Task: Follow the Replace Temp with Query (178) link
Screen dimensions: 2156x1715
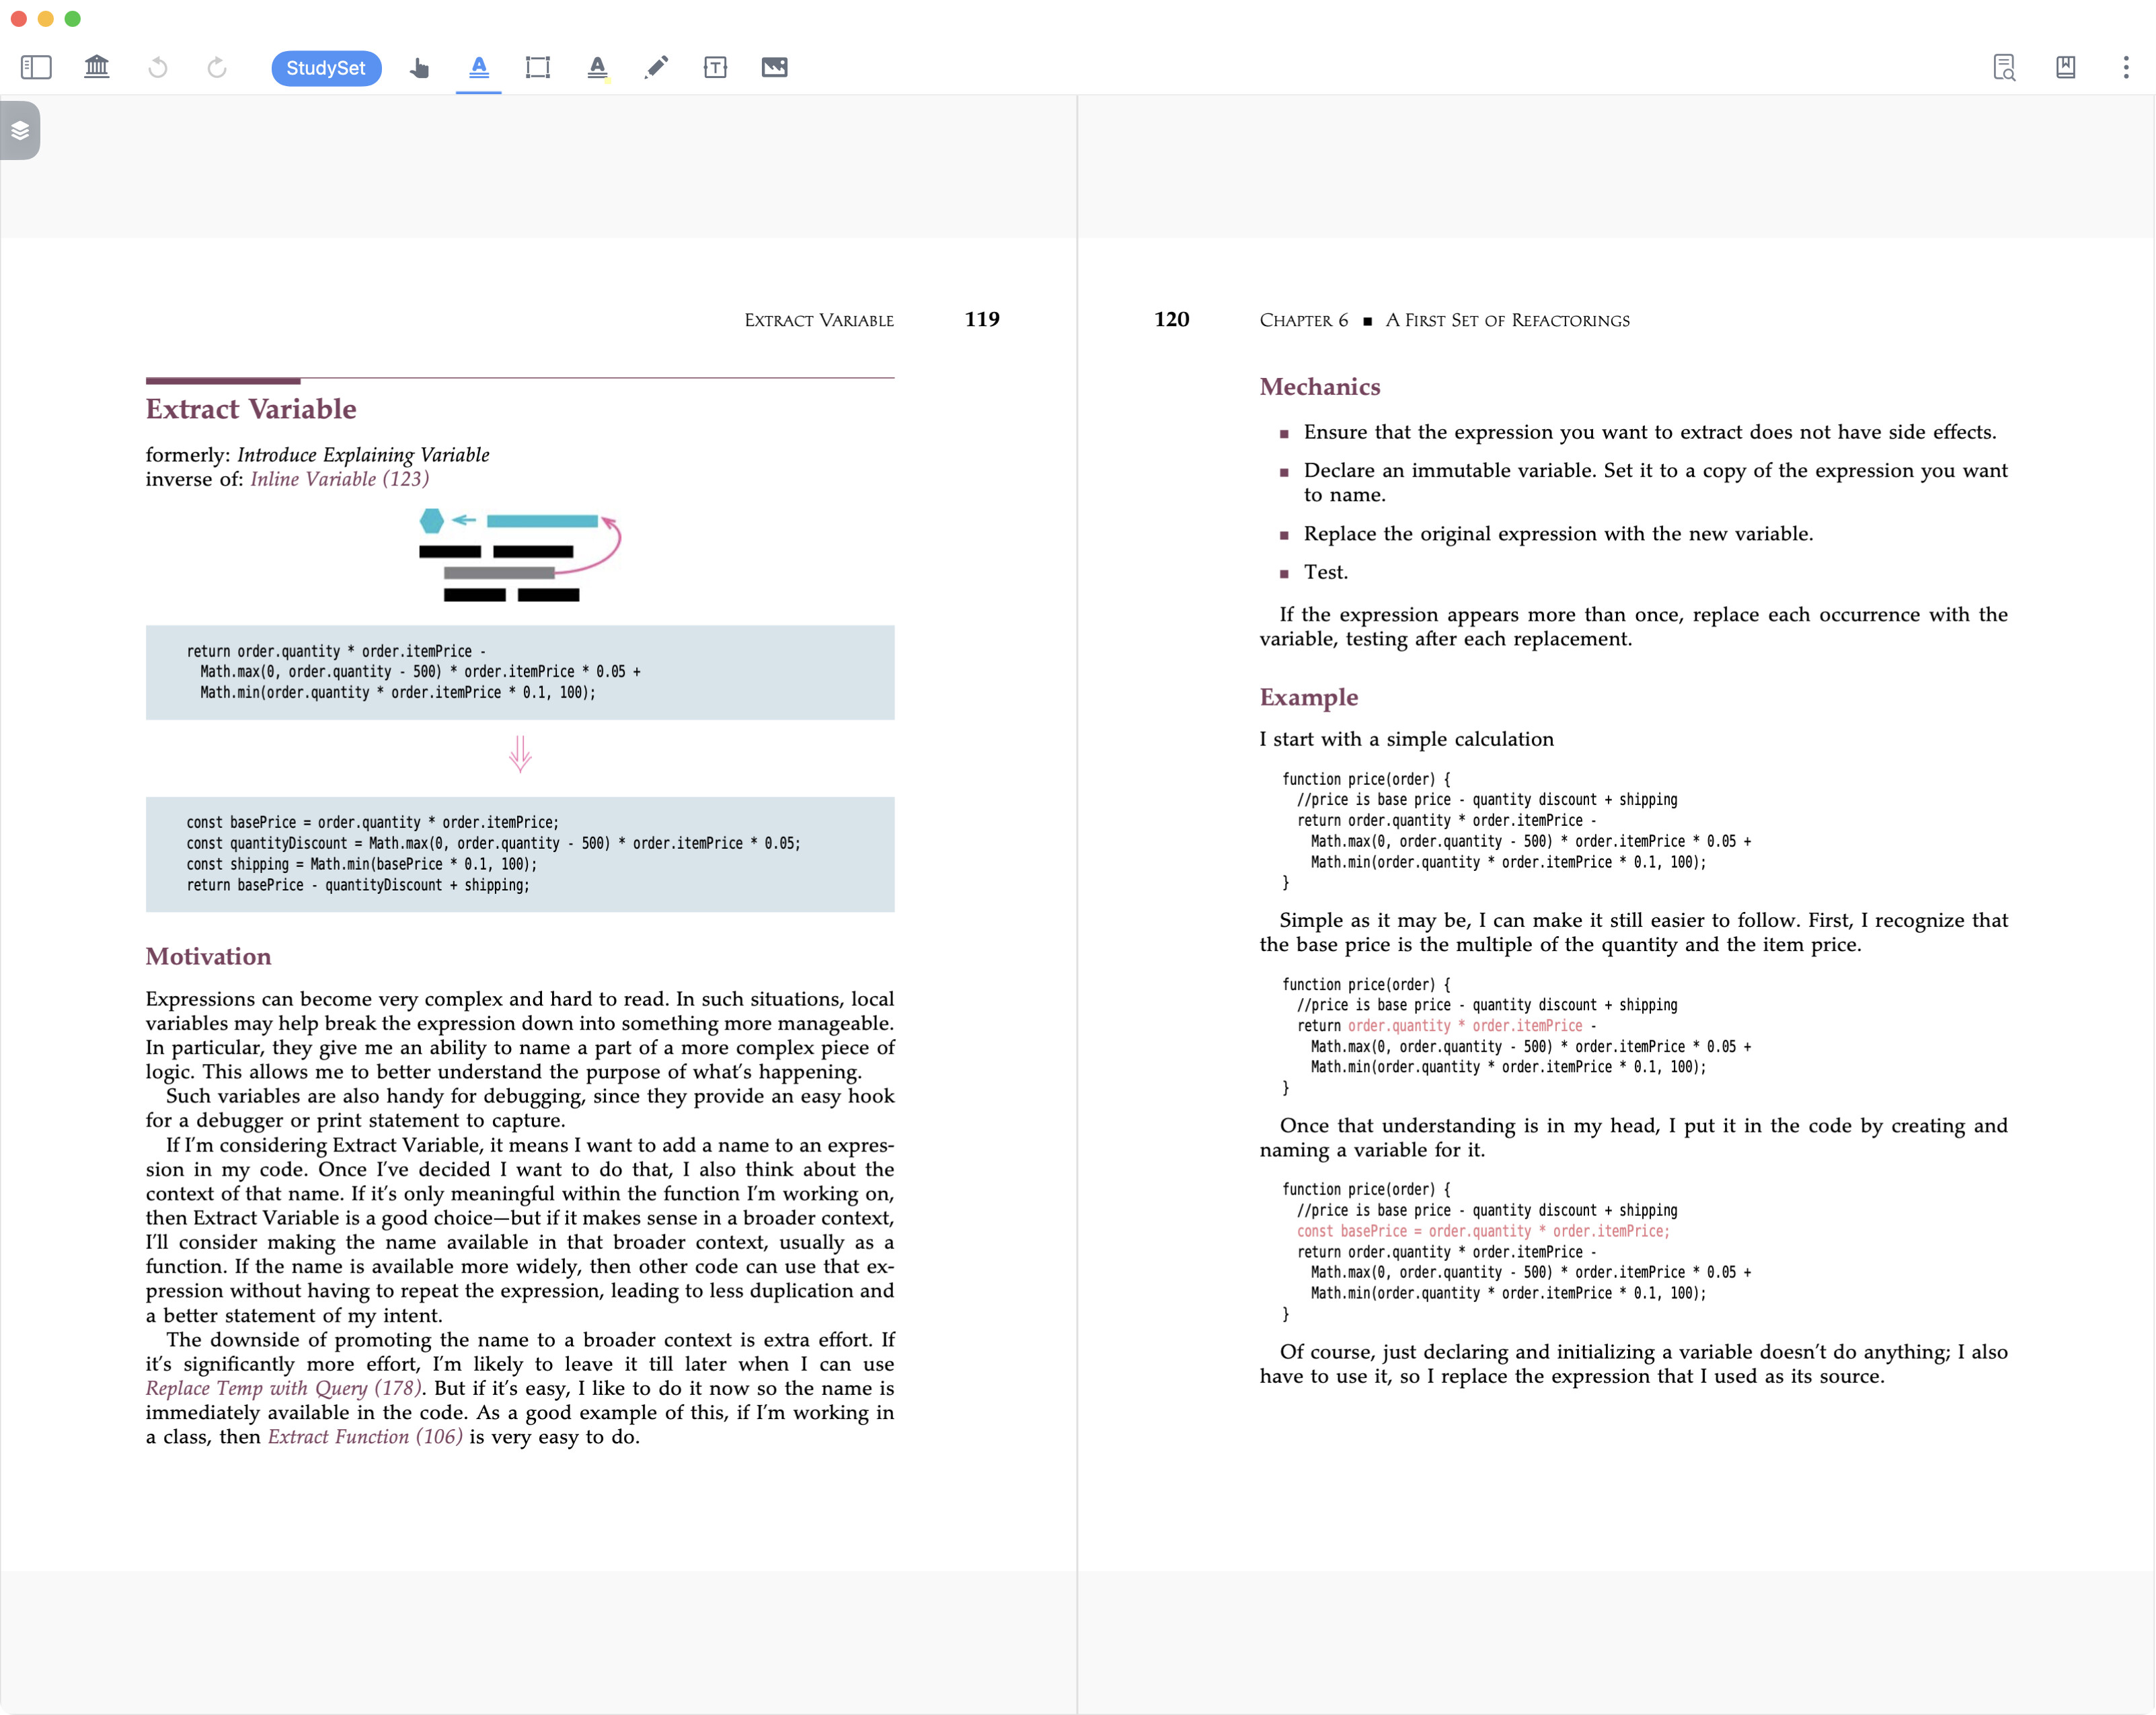Action: click(283, 1388)
